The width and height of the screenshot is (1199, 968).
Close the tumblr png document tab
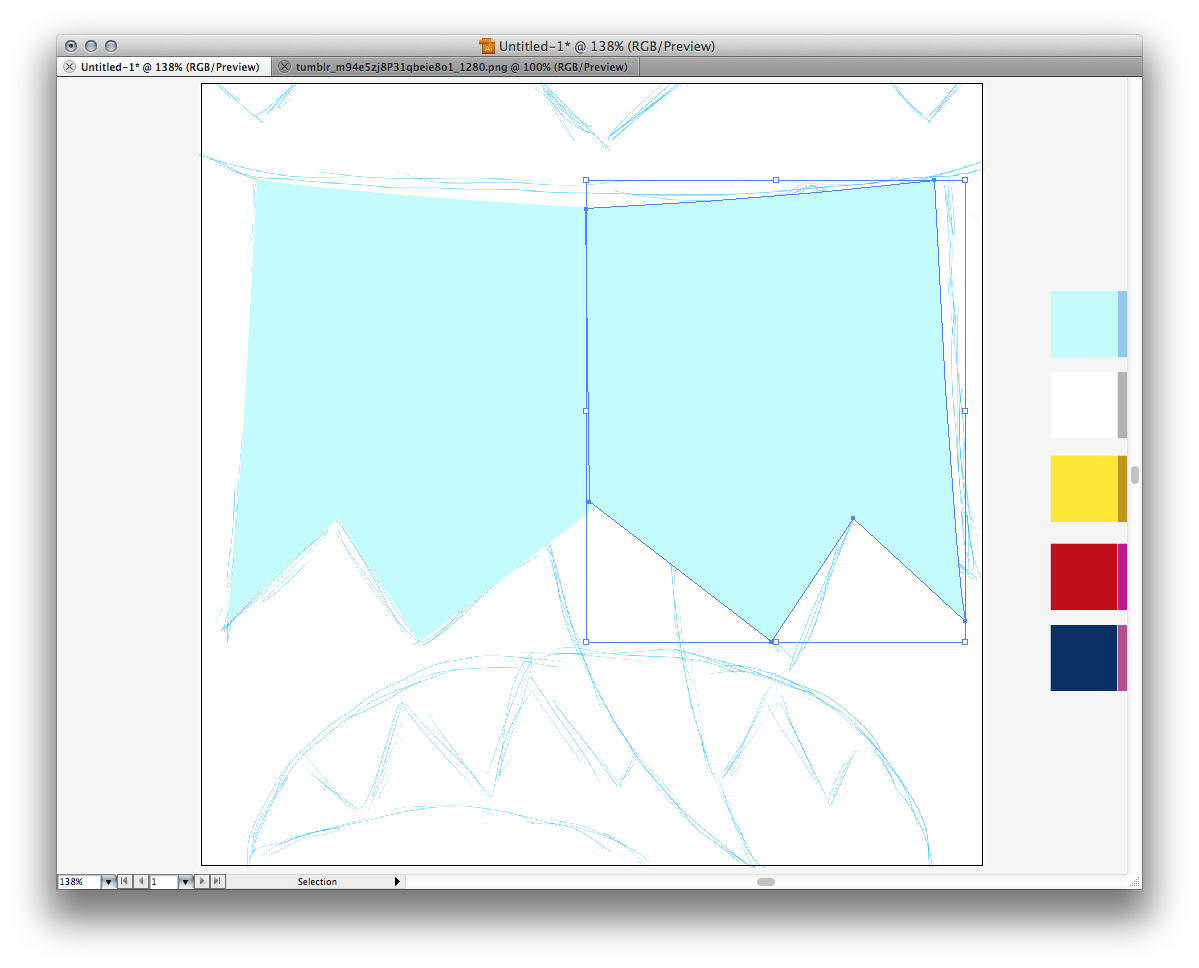[x=284, y=67]
